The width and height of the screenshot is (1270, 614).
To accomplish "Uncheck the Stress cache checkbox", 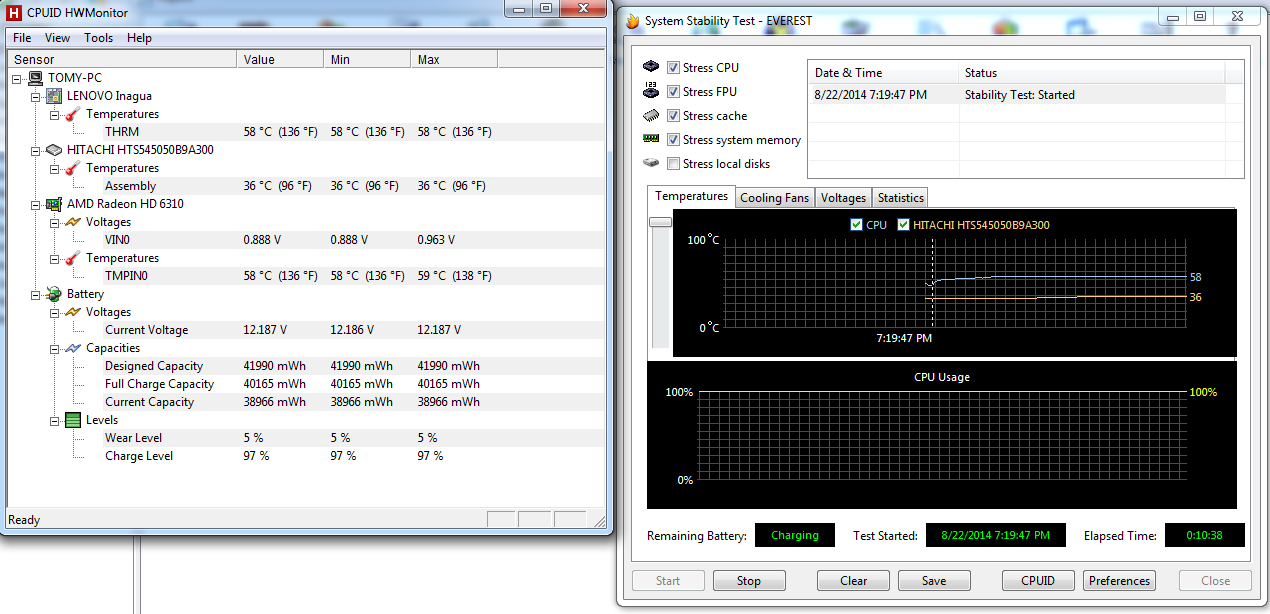I will [x=674, y=115].
